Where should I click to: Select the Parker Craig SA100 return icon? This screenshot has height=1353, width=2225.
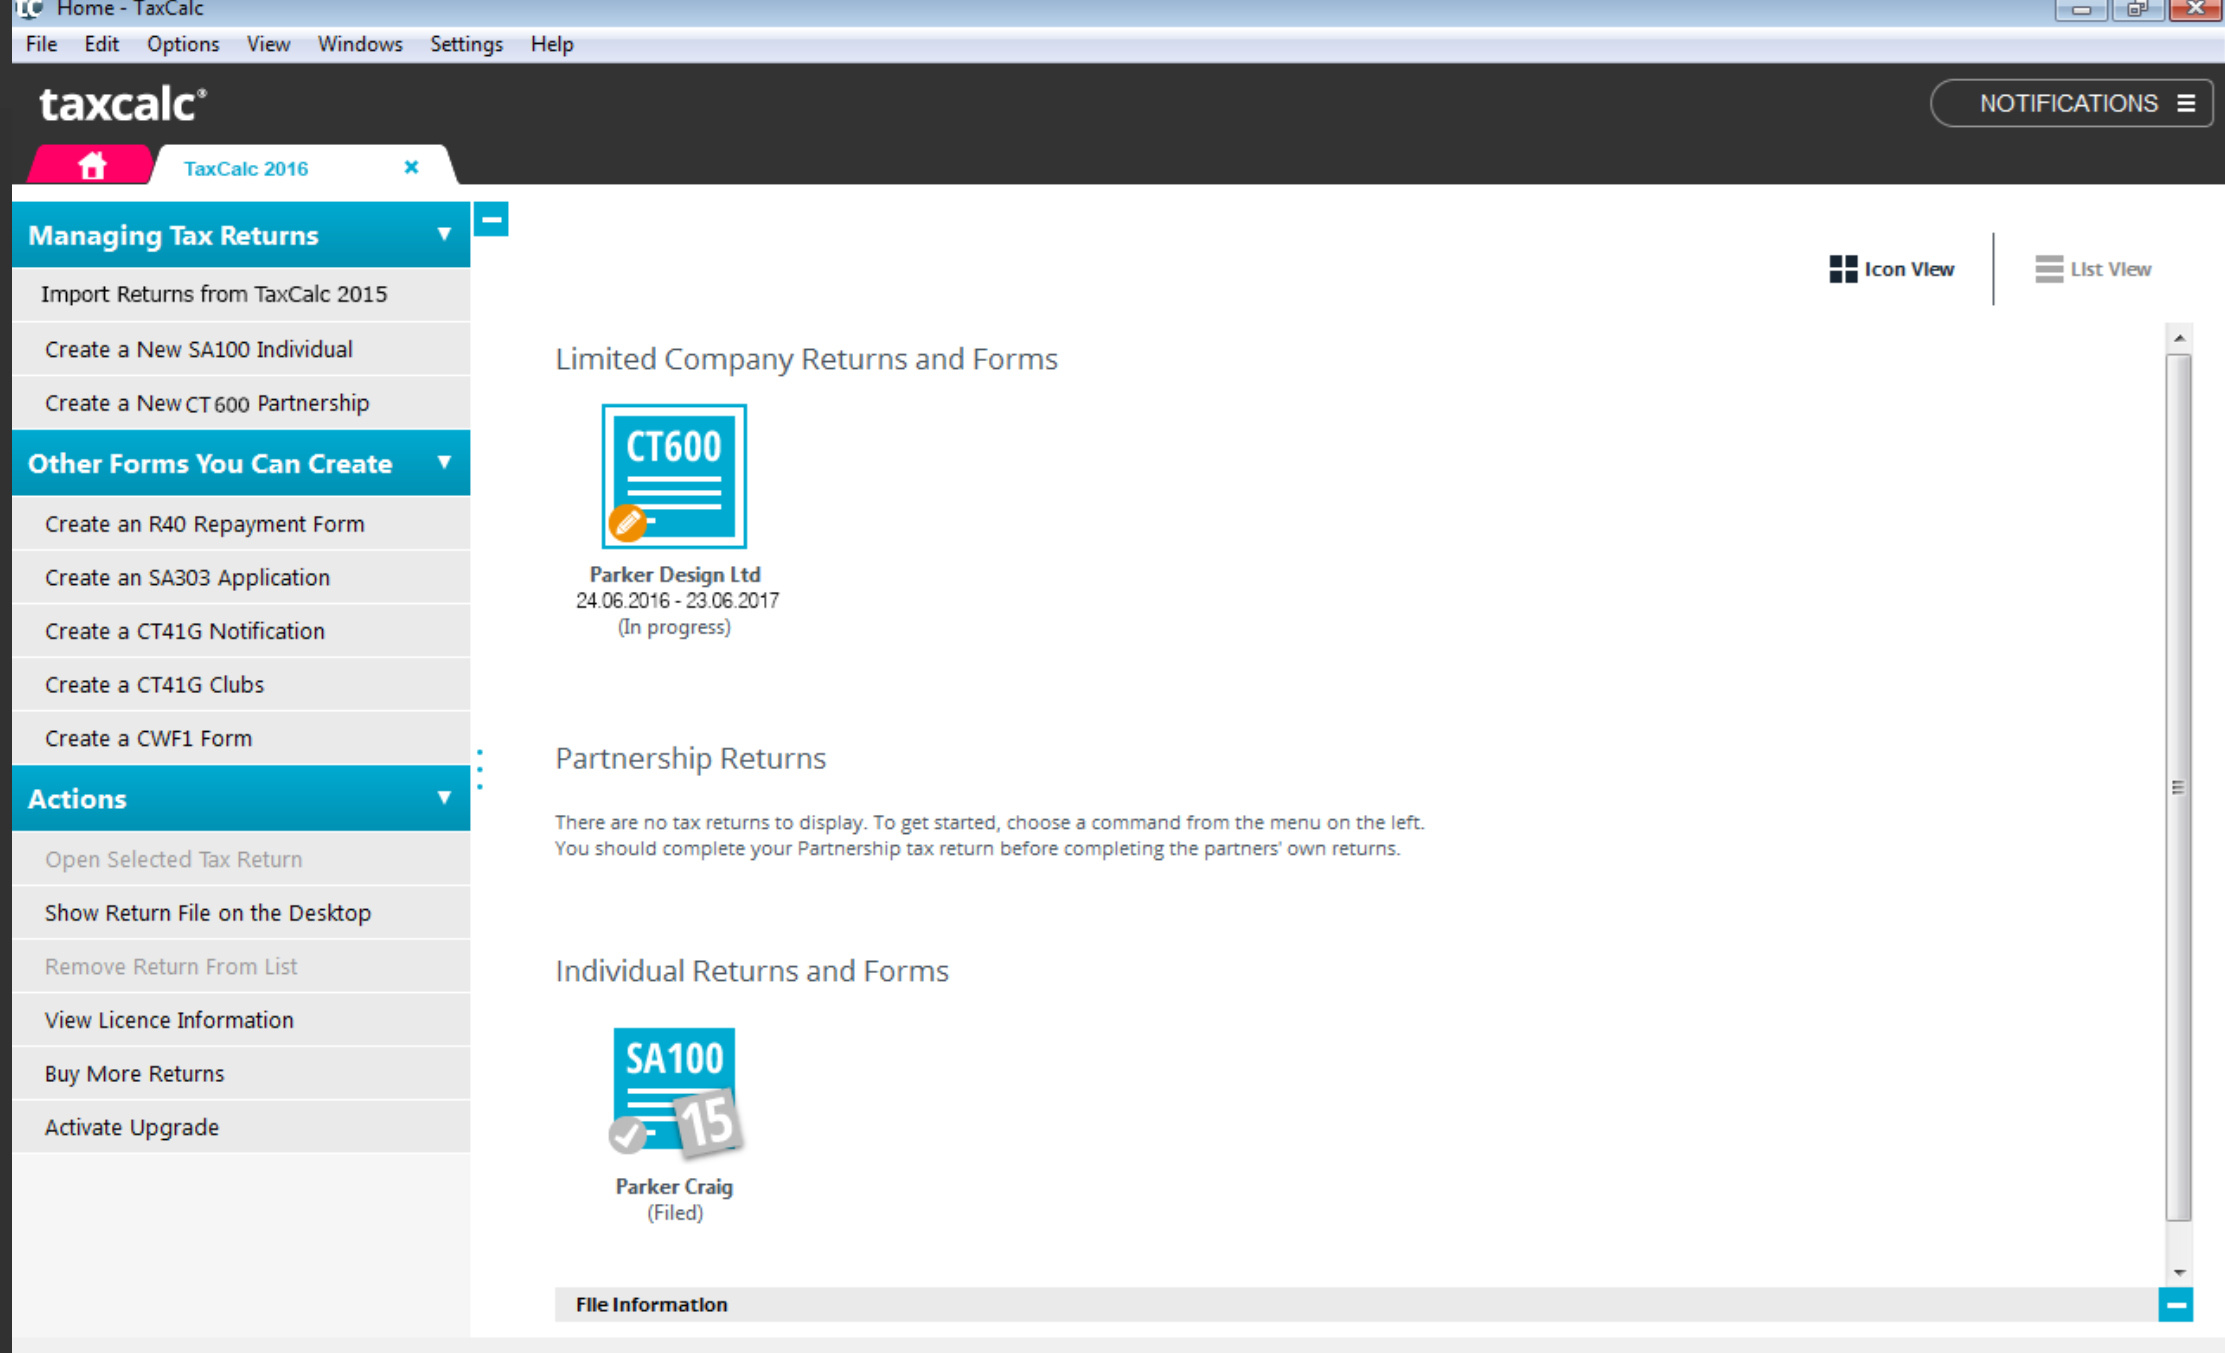pyautogui.click(x=674, y=1092)
